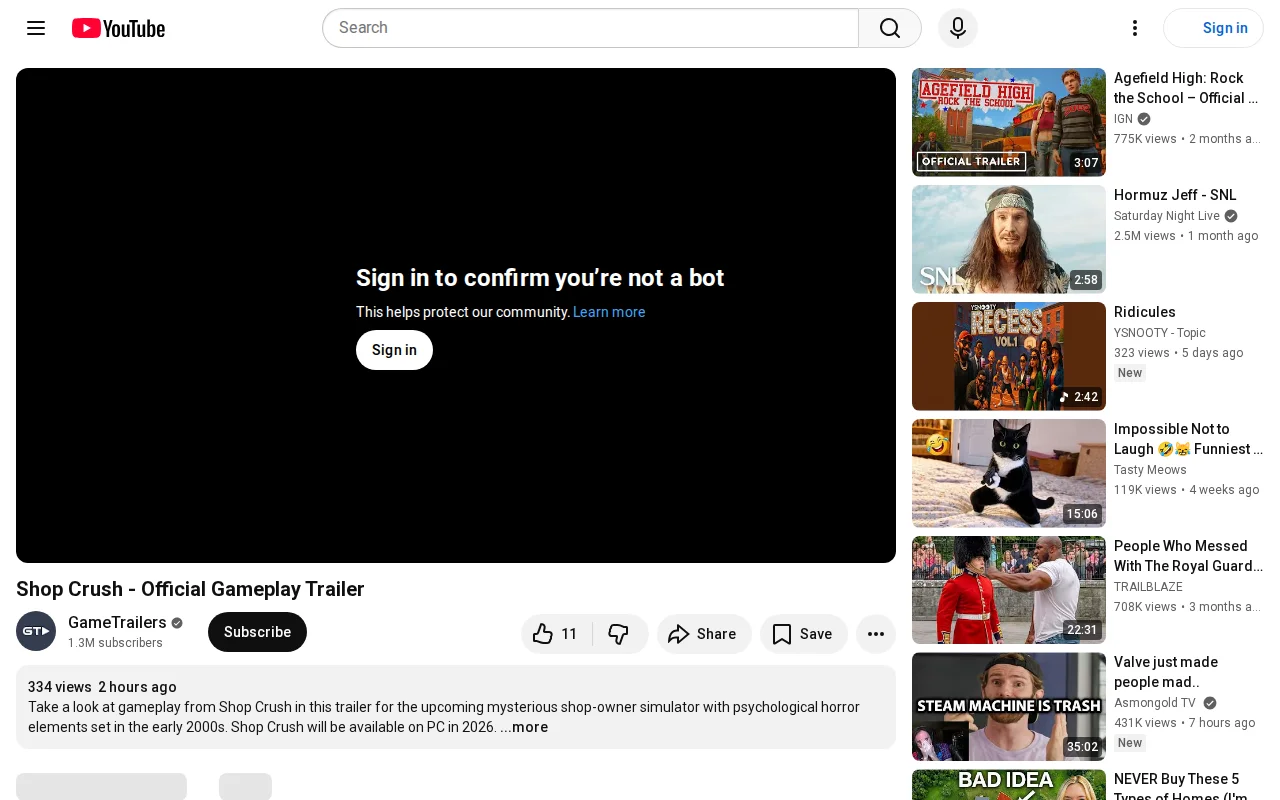Image resolution: width=1280 pixels, height=800 pixels.
Task: Click the 'Shop Crush - Official Gameplay Trailer' title
Action: pos(190,589)
